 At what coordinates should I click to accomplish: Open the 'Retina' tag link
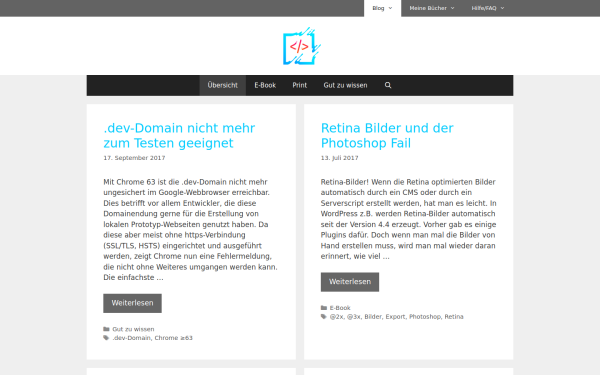coord(454,316)
